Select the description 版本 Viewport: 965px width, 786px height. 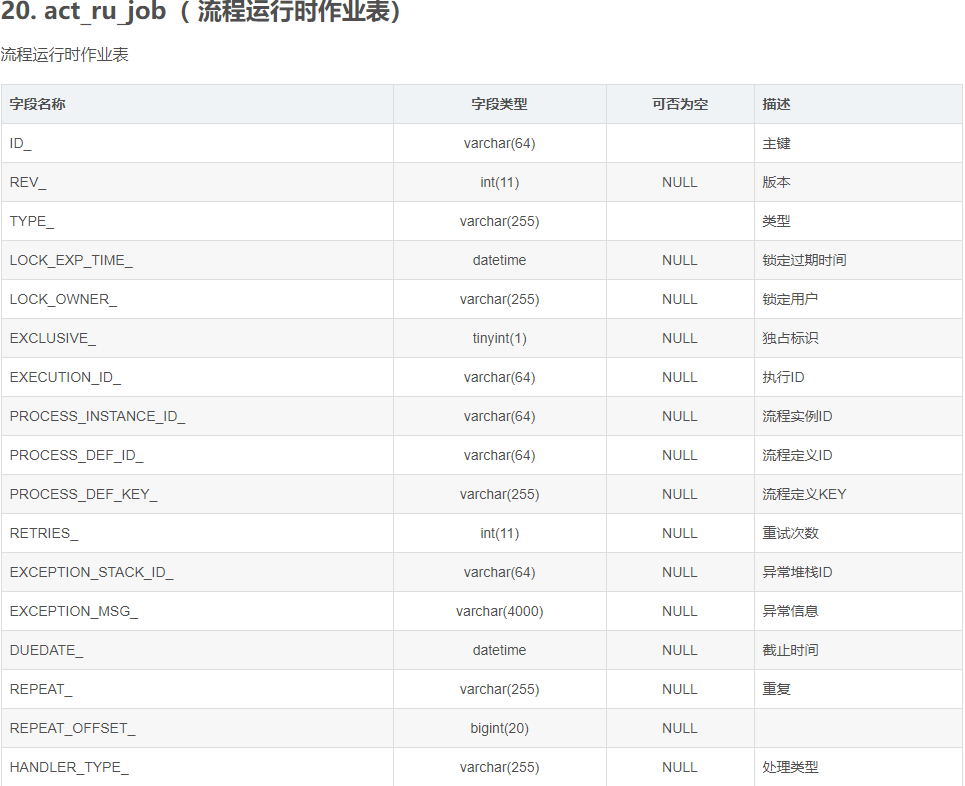pos(776,182)
